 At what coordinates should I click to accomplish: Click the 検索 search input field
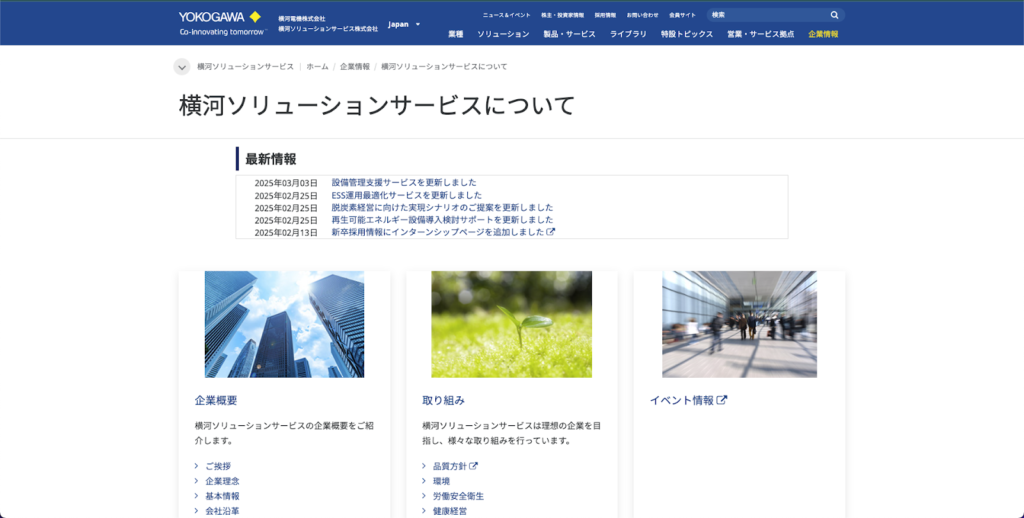point(766,15)
